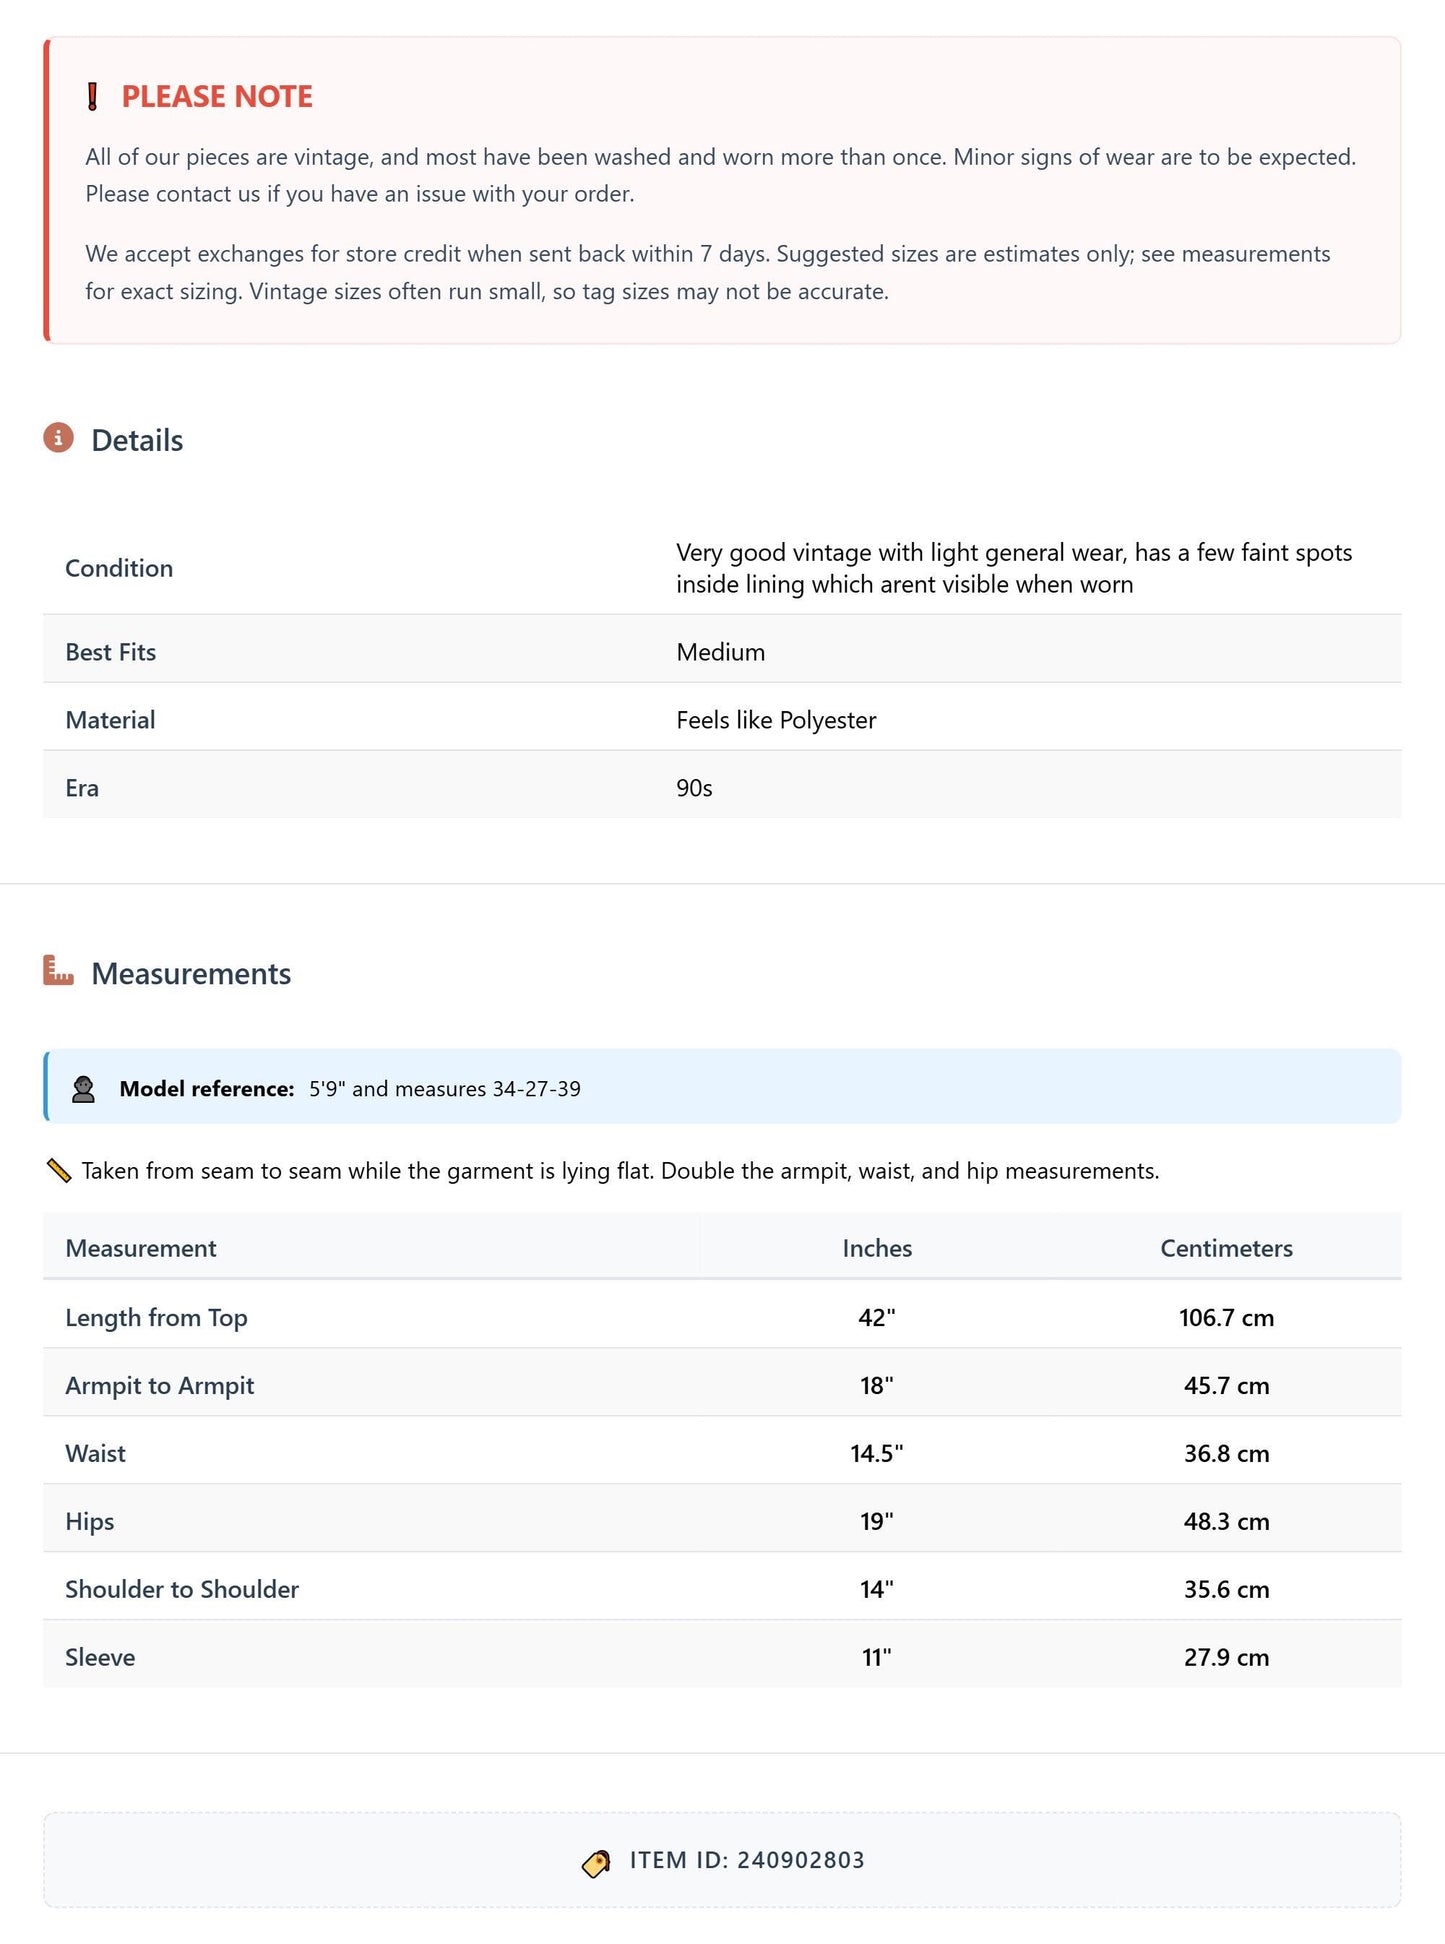Click the Model reference bold label
This screenshot has height=1944, width=1445.
pos(207,1089)
